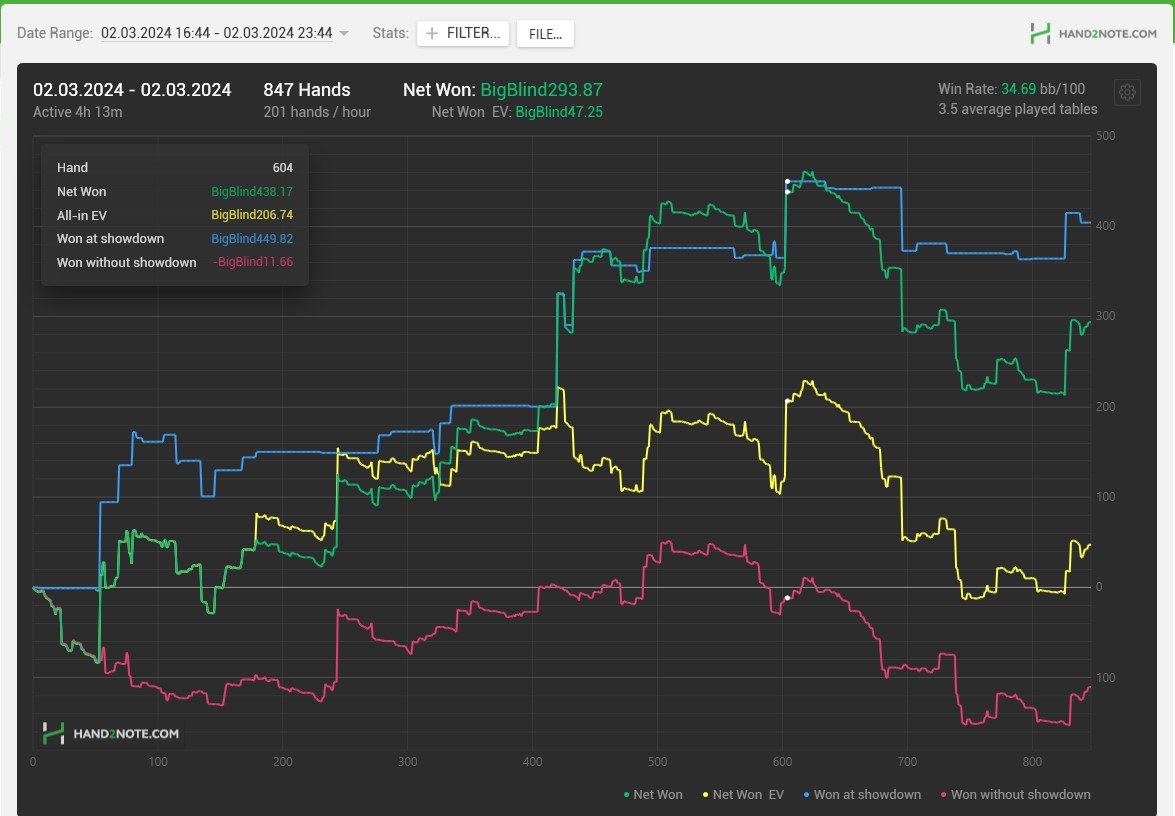This screenshot has width=1175, height=816.
Task: Toggle the Won at showdown legend entry
Action: point(862,794)
